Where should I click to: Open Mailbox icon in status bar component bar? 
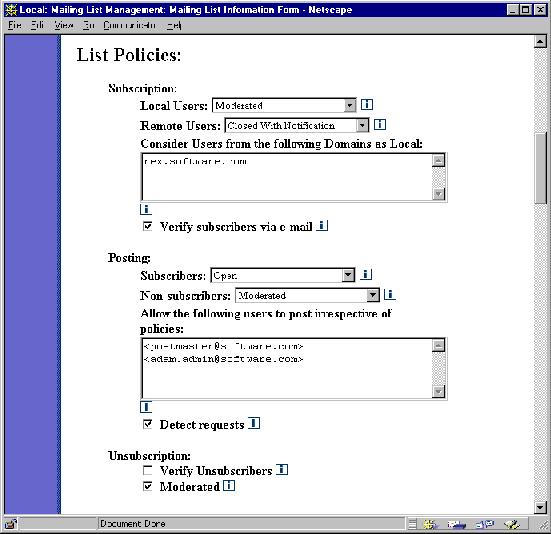[x=456, y=525]
